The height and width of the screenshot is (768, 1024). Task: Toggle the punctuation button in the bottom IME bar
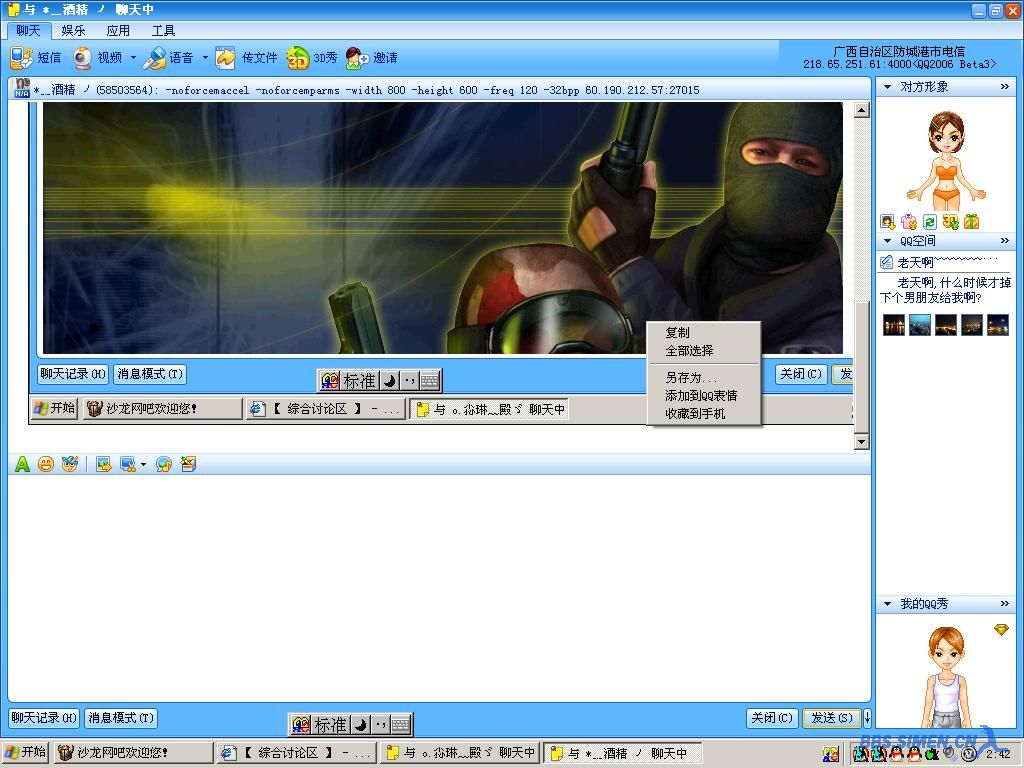click(381, 724)
